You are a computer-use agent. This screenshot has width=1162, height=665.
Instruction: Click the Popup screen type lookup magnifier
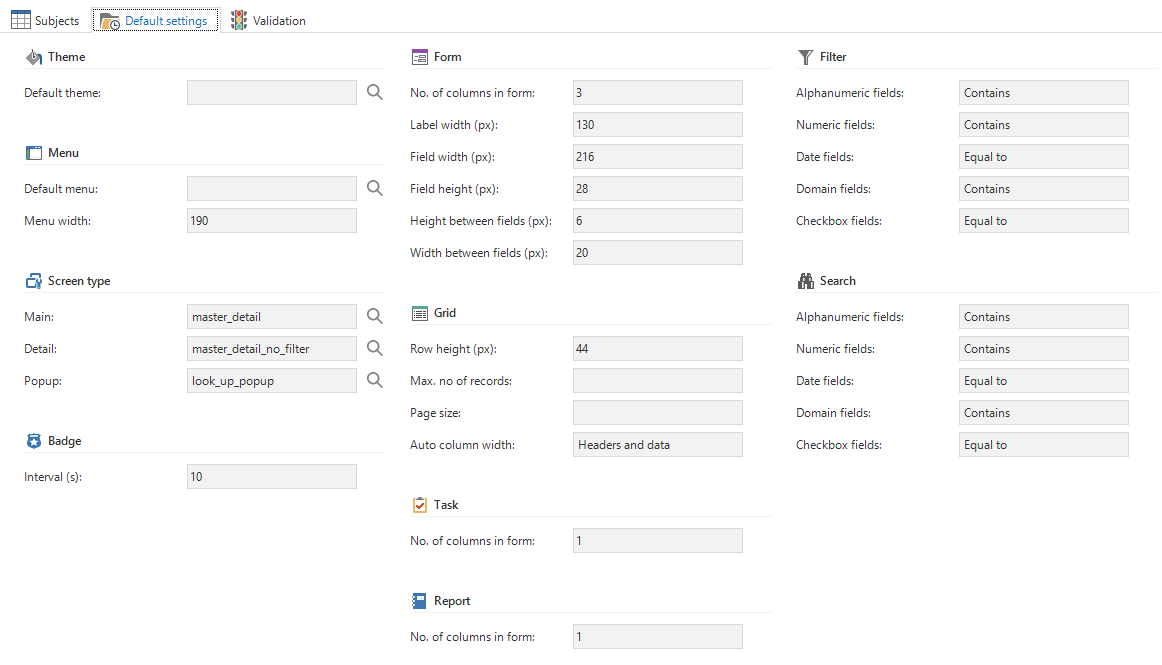(x=374, y=380)
